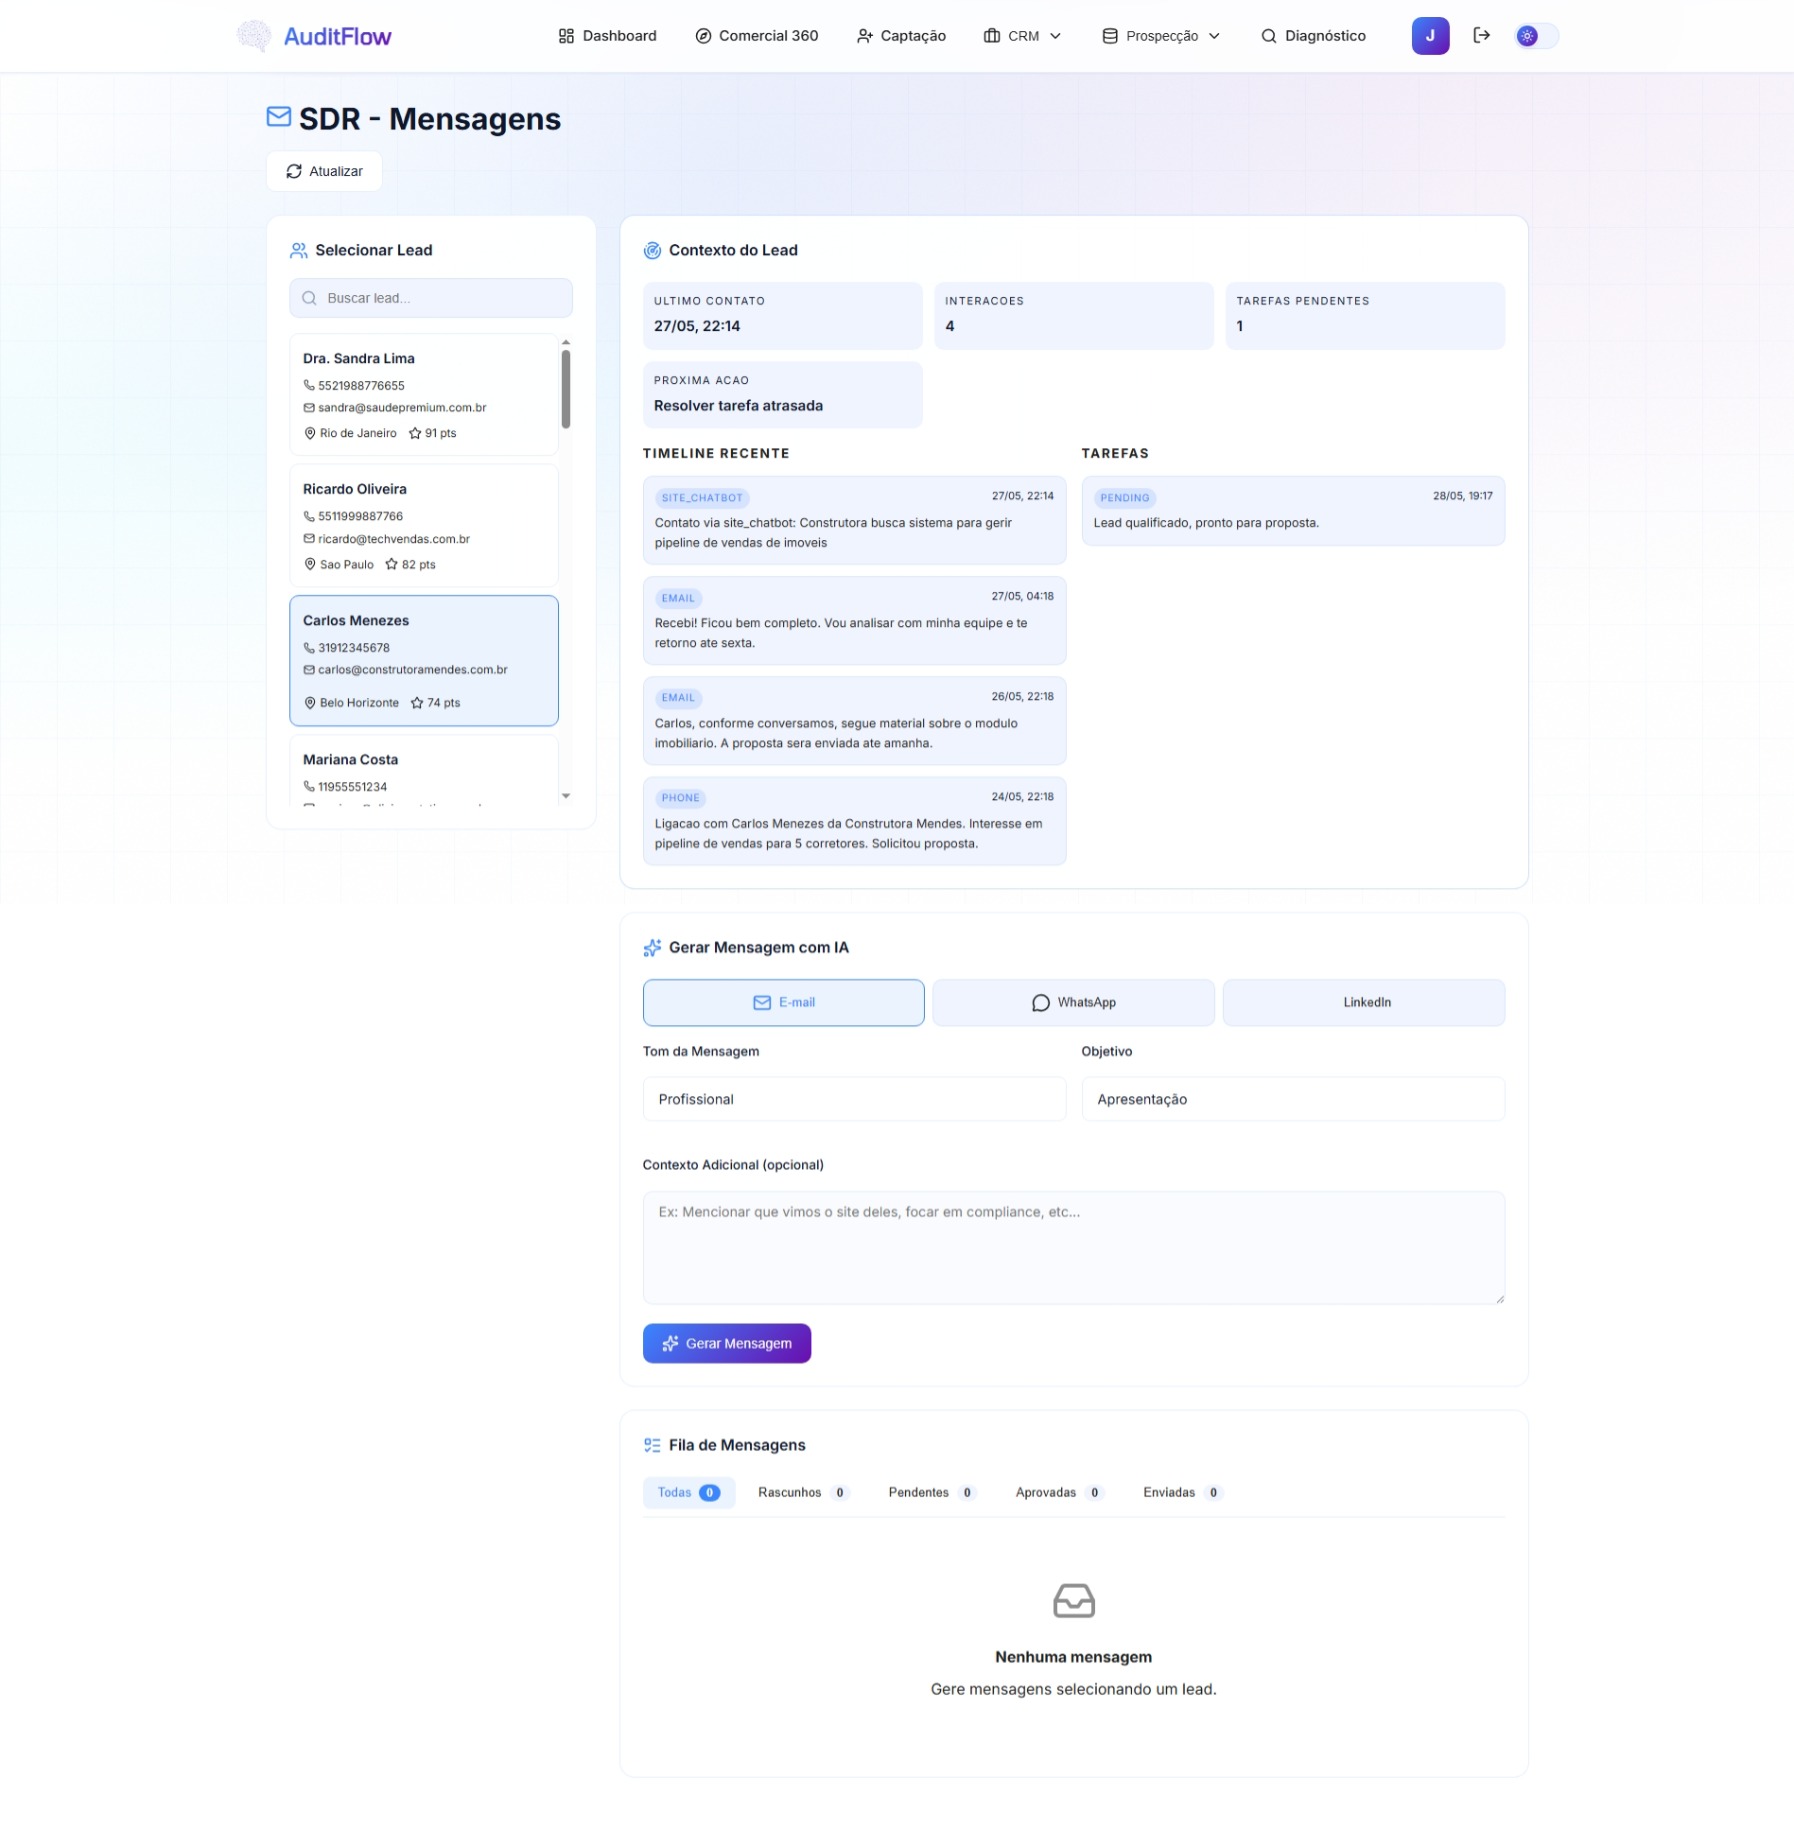Click the Gerar Mensagem com IA sparkle icon

click(652, 947)
